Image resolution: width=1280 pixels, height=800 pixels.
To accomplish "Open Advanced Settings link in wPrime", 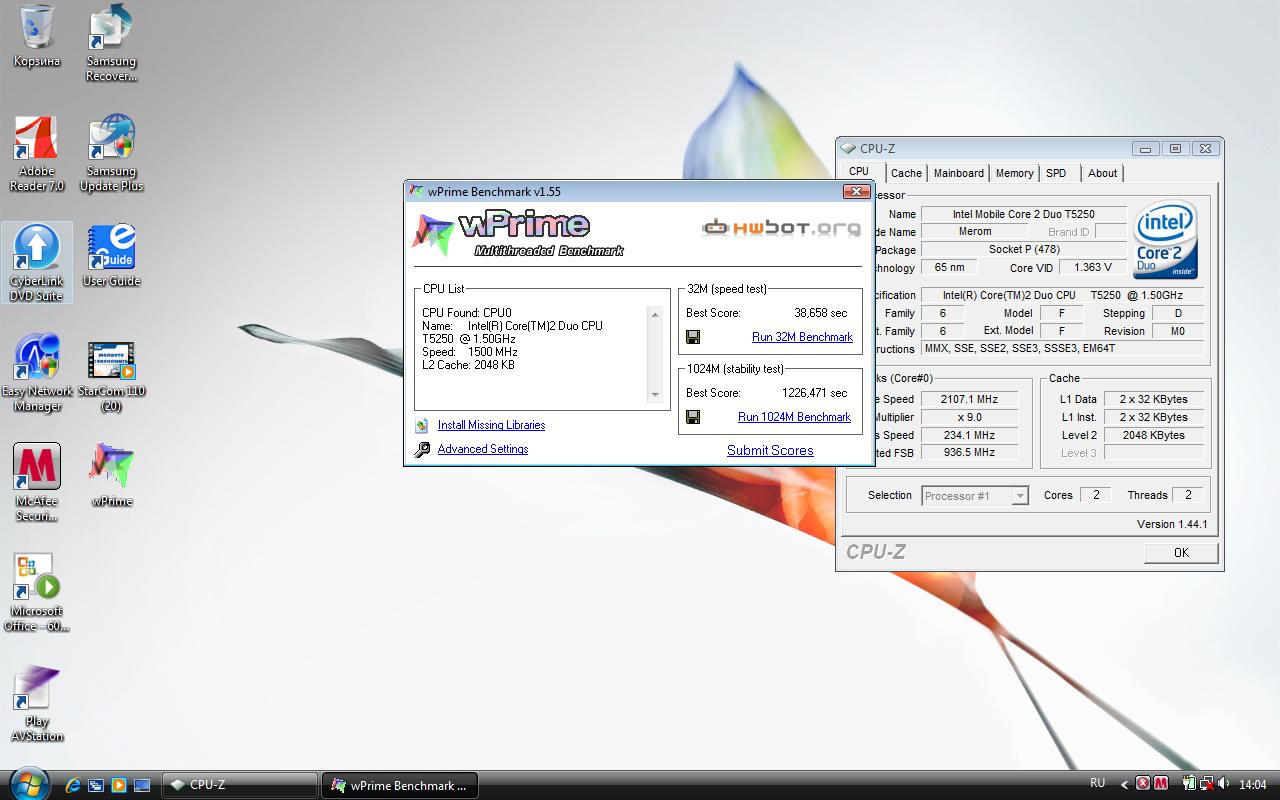I will point(483,449).
